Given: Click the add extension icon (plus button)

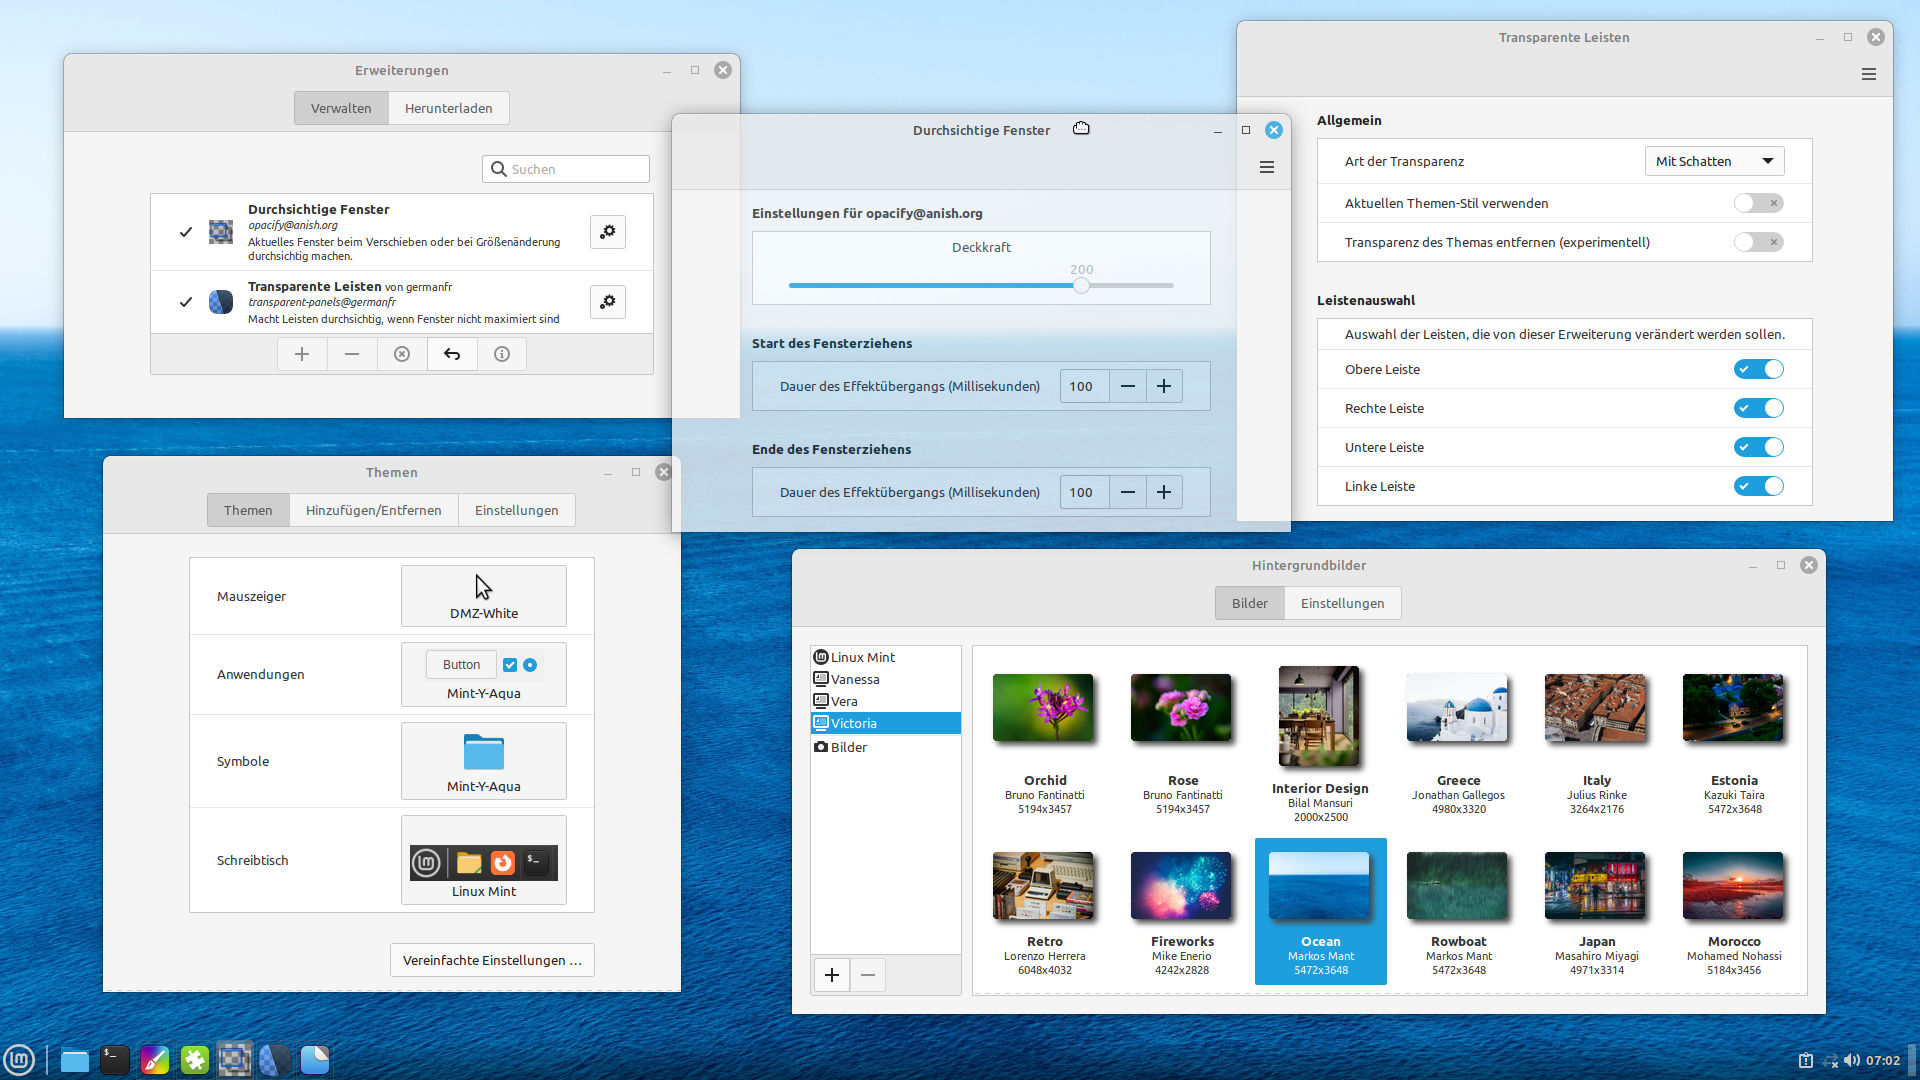Looking at the screenshot, I should pyautogui.click(x=301, y=353).
